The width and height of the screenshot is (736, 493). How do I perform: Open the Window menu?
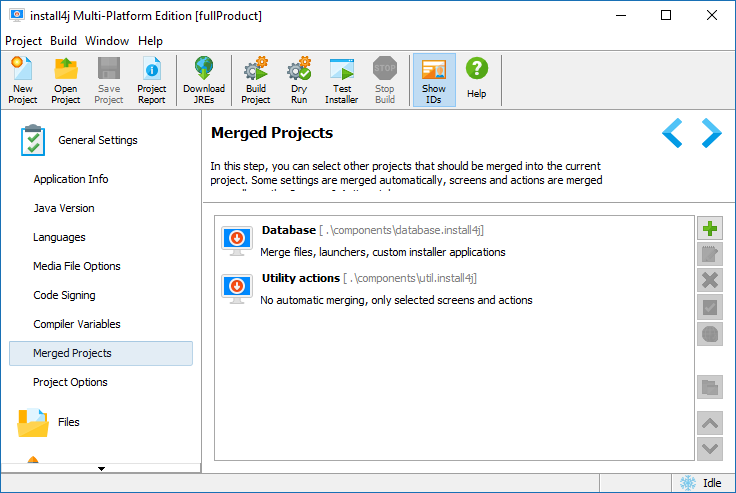107,41
